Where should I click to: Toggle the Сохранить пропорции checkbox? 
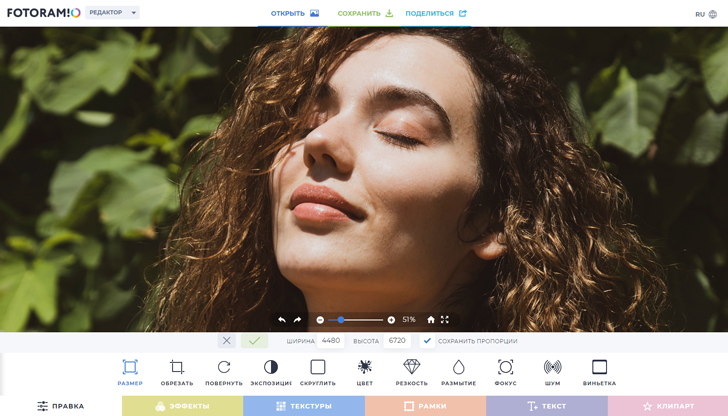tap(428, 341)
